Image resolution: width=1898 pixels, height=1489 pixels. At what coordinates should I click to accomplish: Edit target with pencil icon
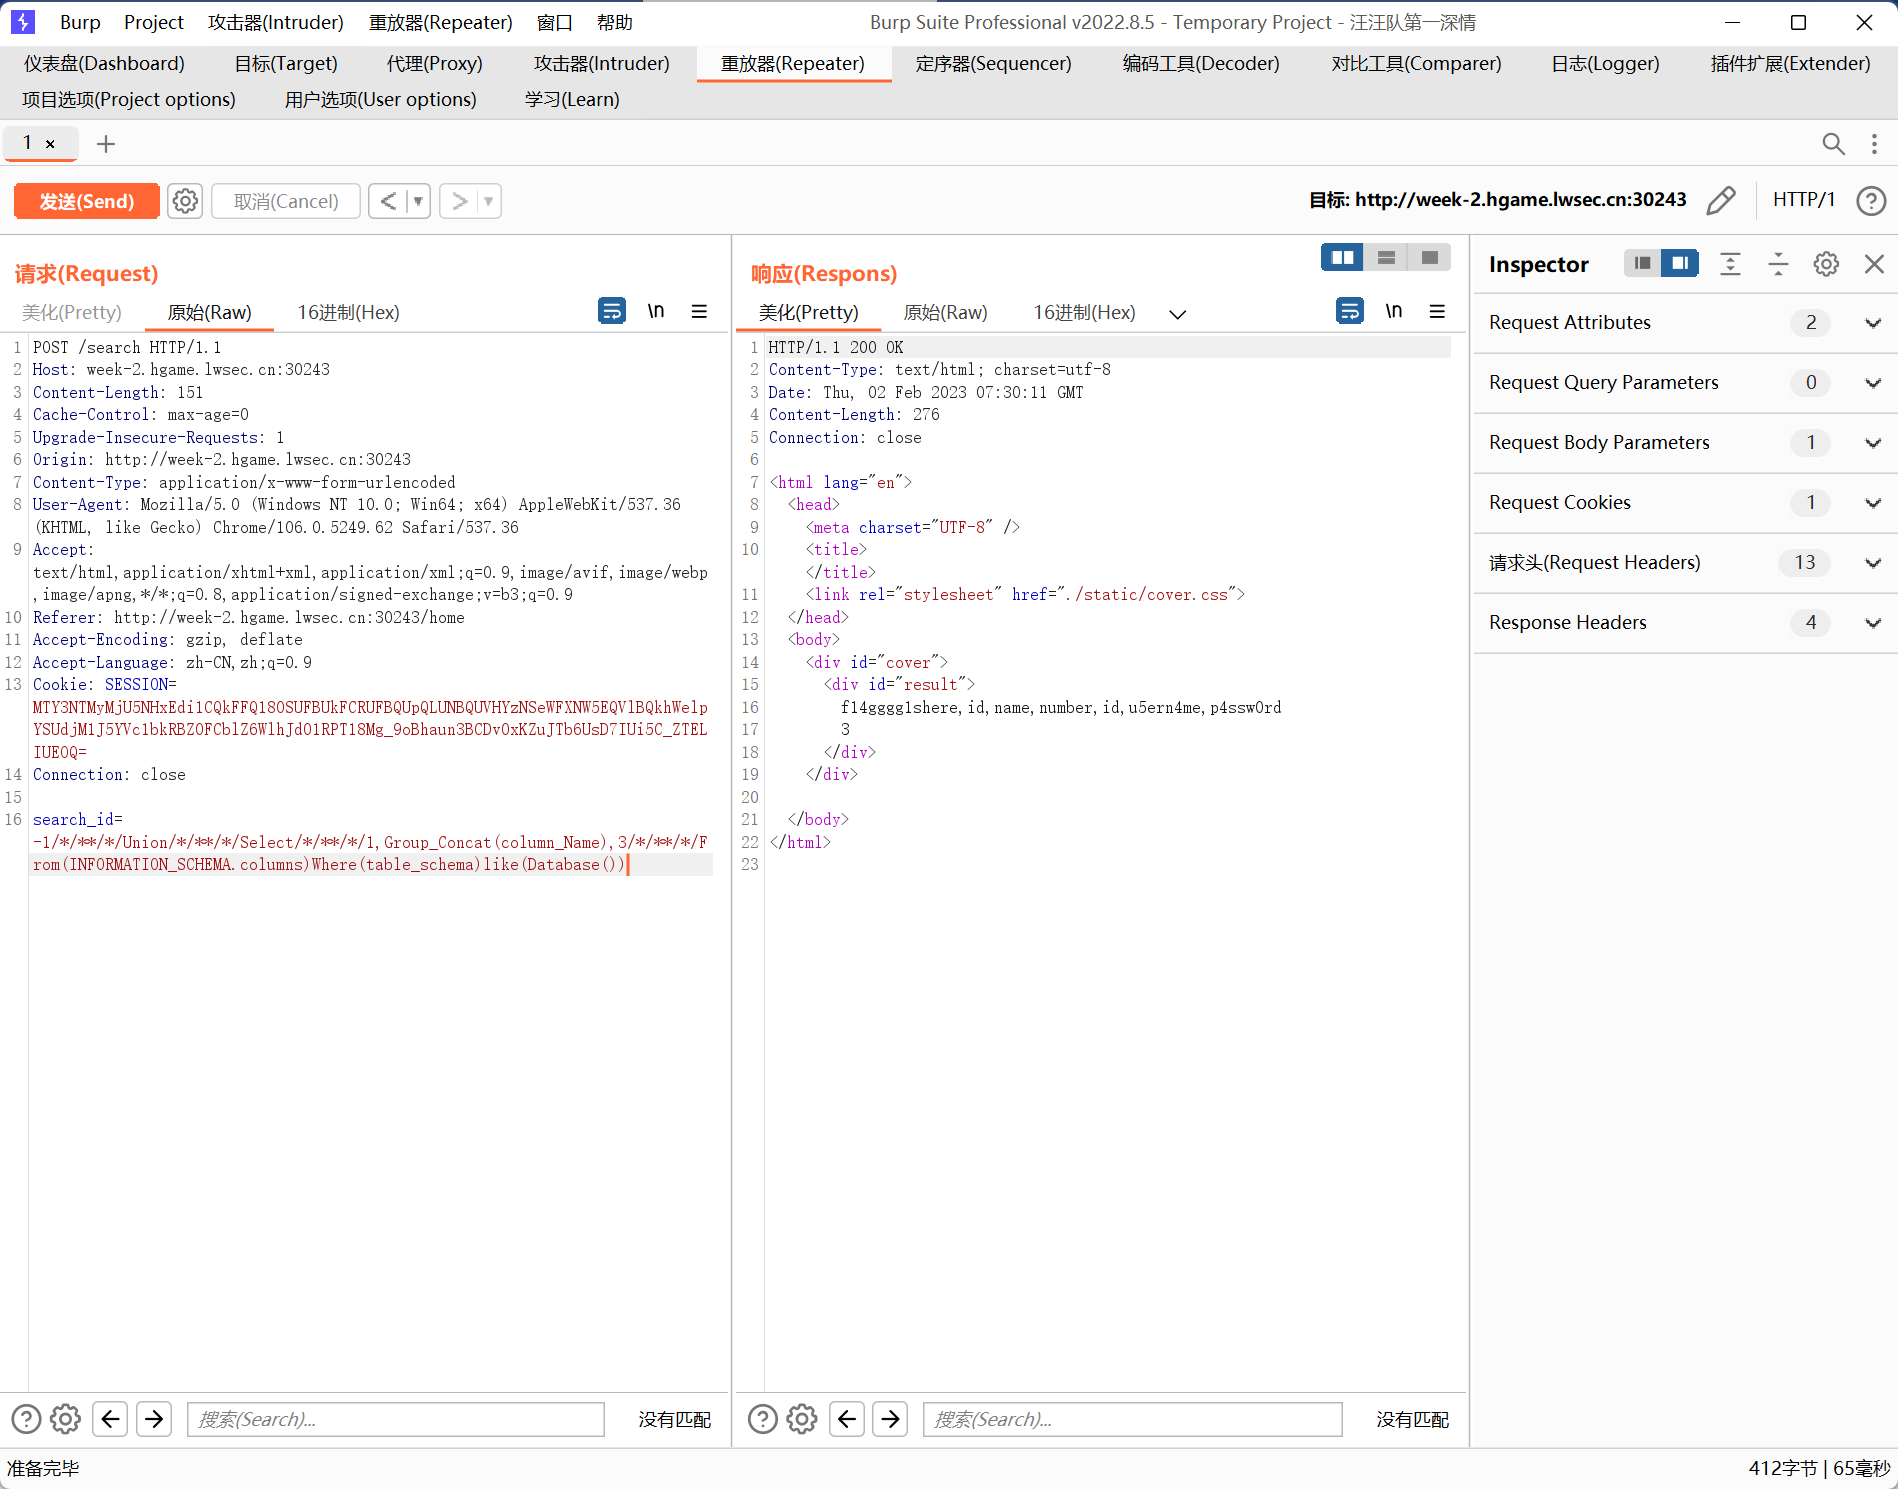coord(1721,200)
